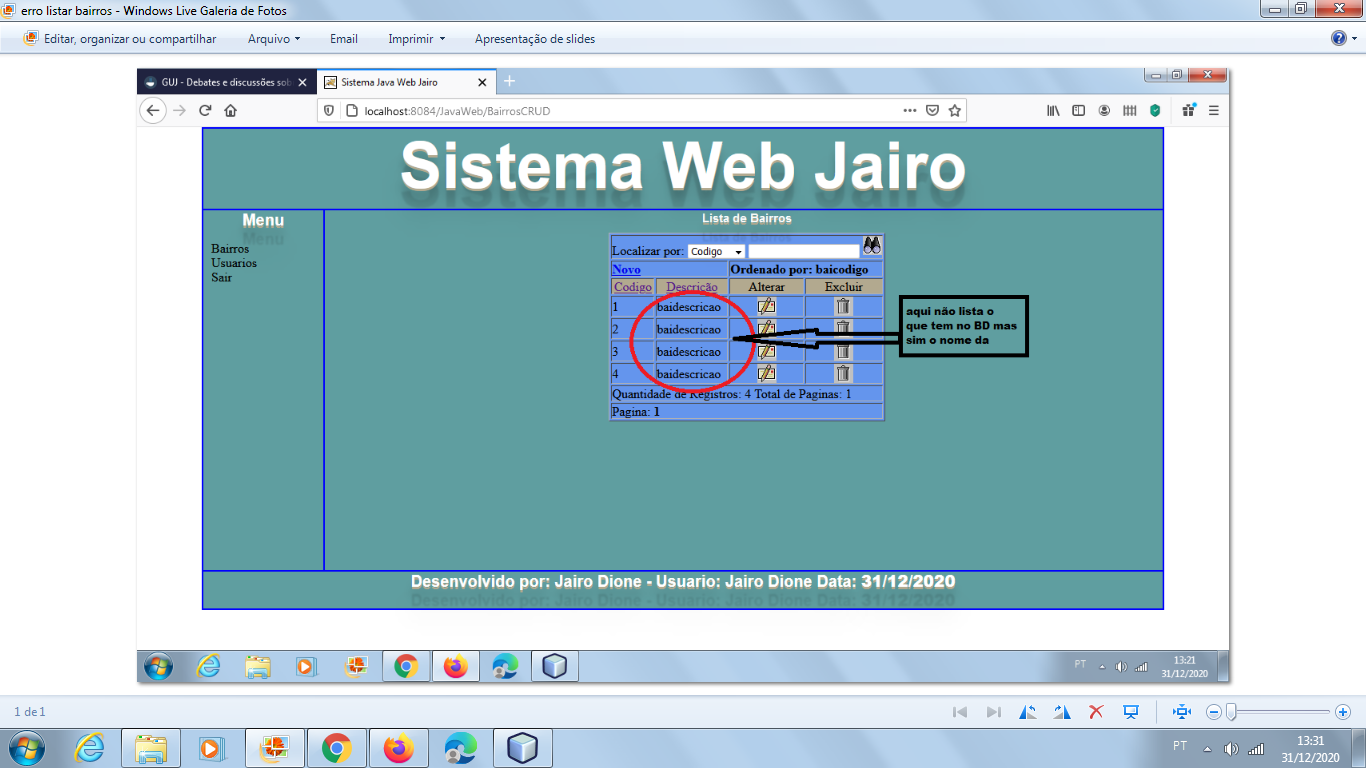The width and height of the screenshot is (1366, 768).
Task: Click 'baidescricao' in row 4
Action: (x=689, y=374)
